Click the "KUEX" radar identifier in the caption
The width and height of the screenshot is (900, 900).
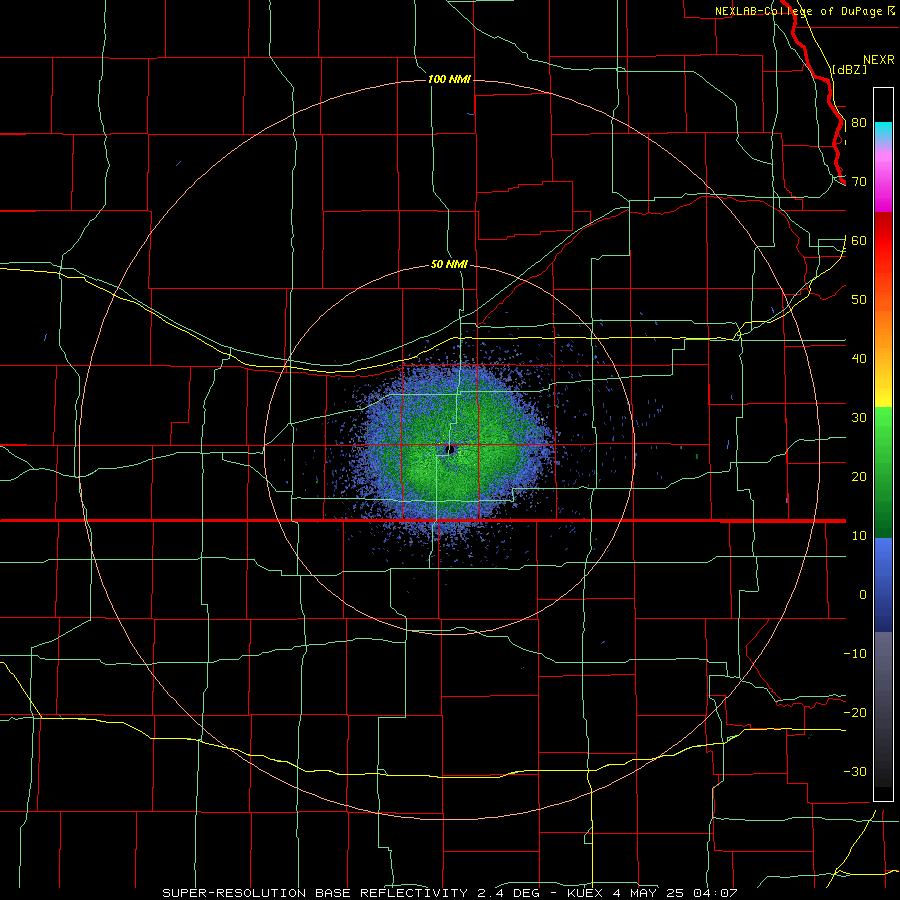pos(587,893)
